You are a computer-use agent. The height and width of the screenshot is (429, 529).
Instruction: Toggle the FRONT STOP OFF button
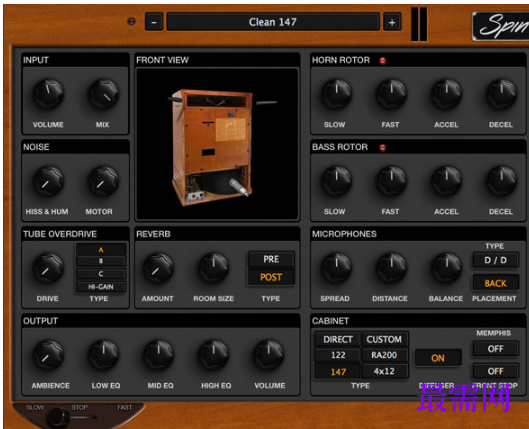(x=495, y=371)
